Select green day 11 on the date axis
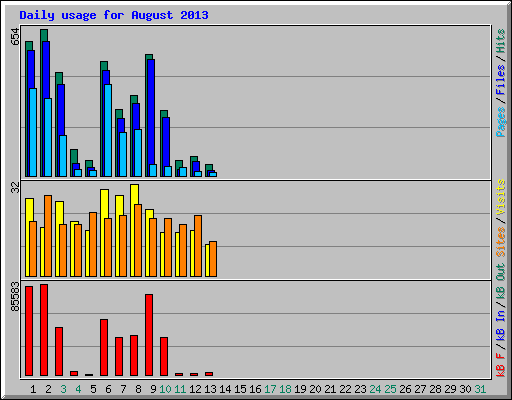The height and width of the screenshot is (400, 512). click(180, 389)
